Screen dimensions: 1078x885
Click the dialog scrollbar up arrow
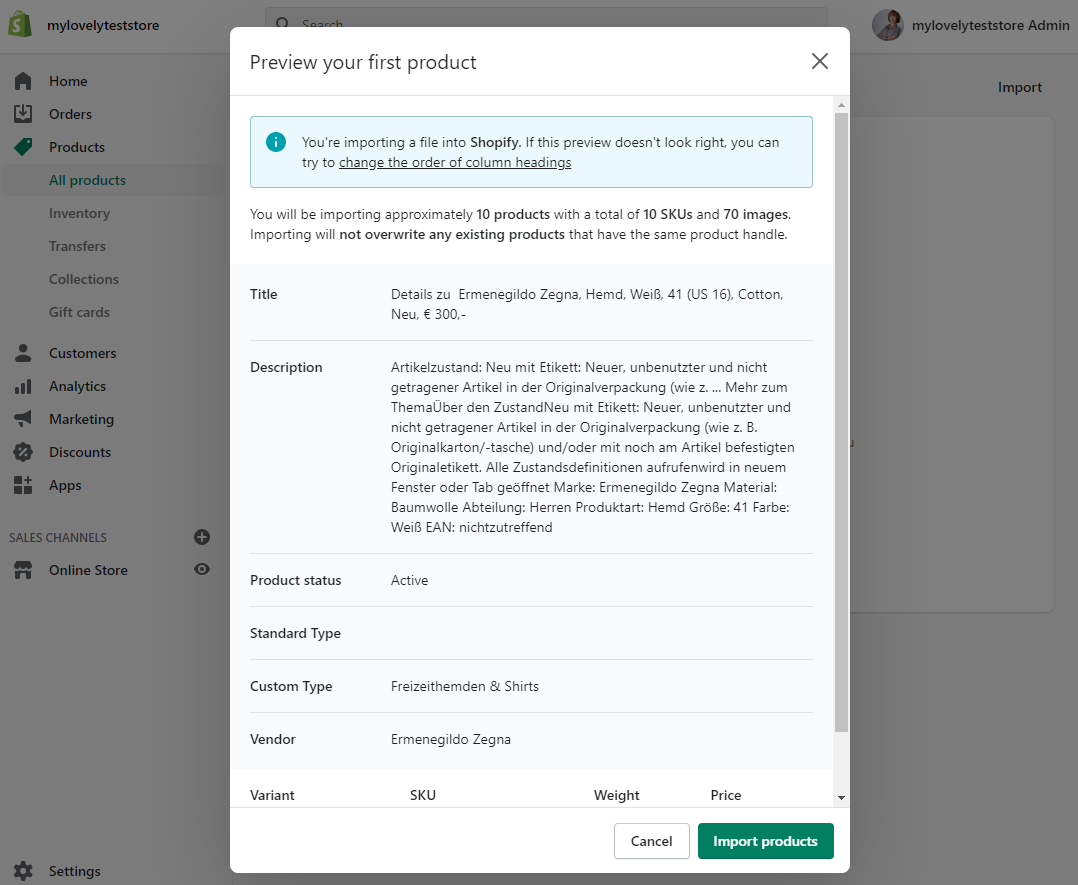pyautogui.click(x=841, y=105)
